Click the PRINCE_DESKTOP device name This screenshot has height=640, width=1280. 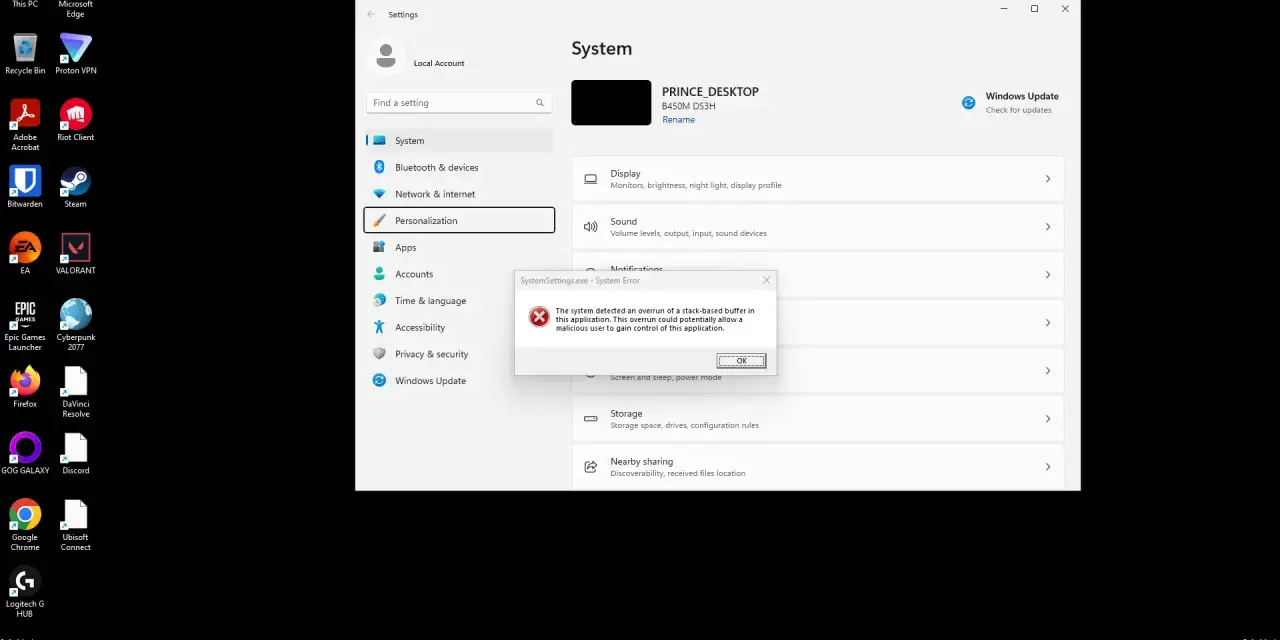pyautogui.click(x=710, y=92)
